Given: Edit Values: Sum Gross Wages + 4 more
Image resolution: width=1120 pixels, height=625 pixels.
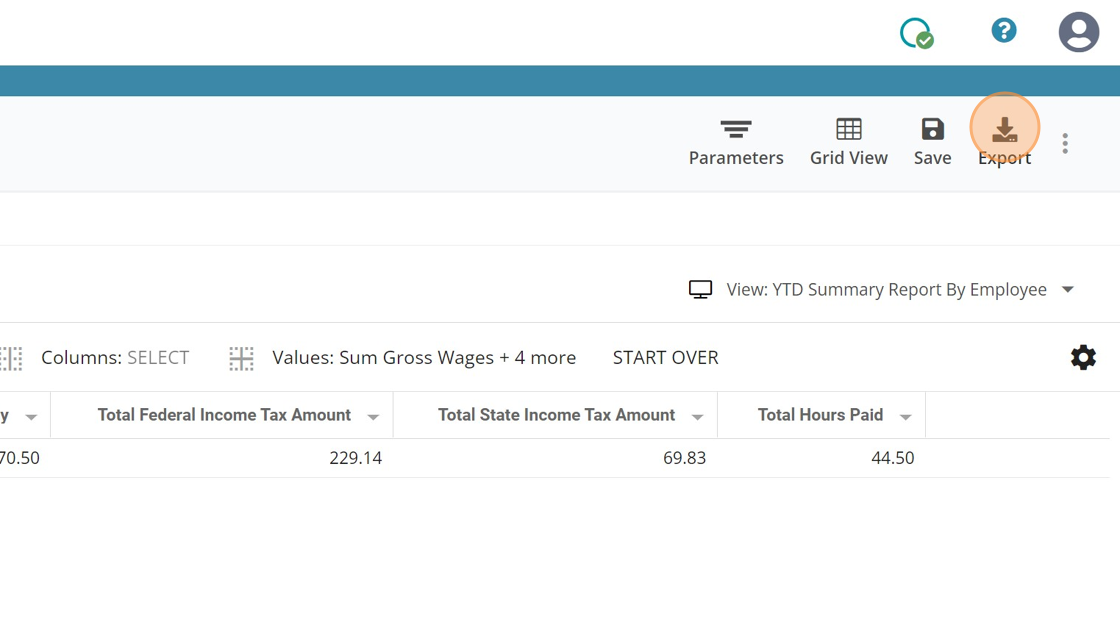Looking at the screenshot, I should point(424,358).
